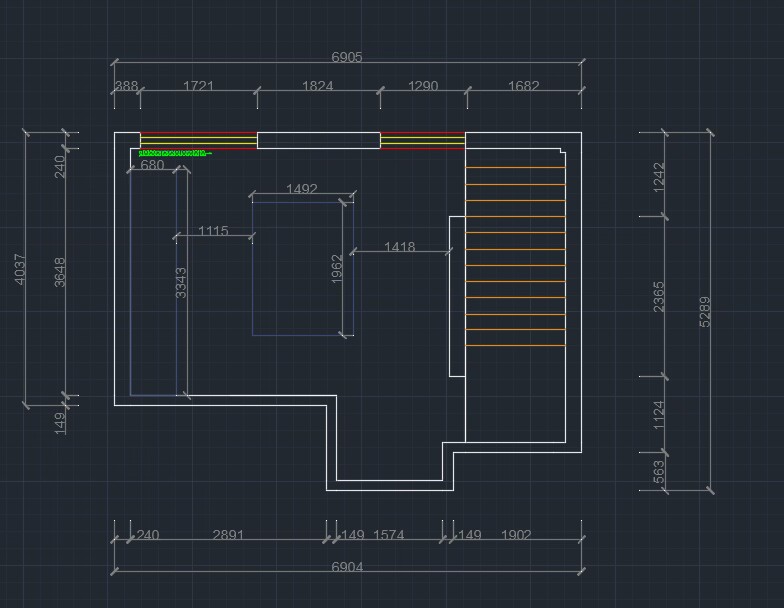Select the 1242 right-side dimension text
This screenshot has height=608, width=784.
coord(659,176)
